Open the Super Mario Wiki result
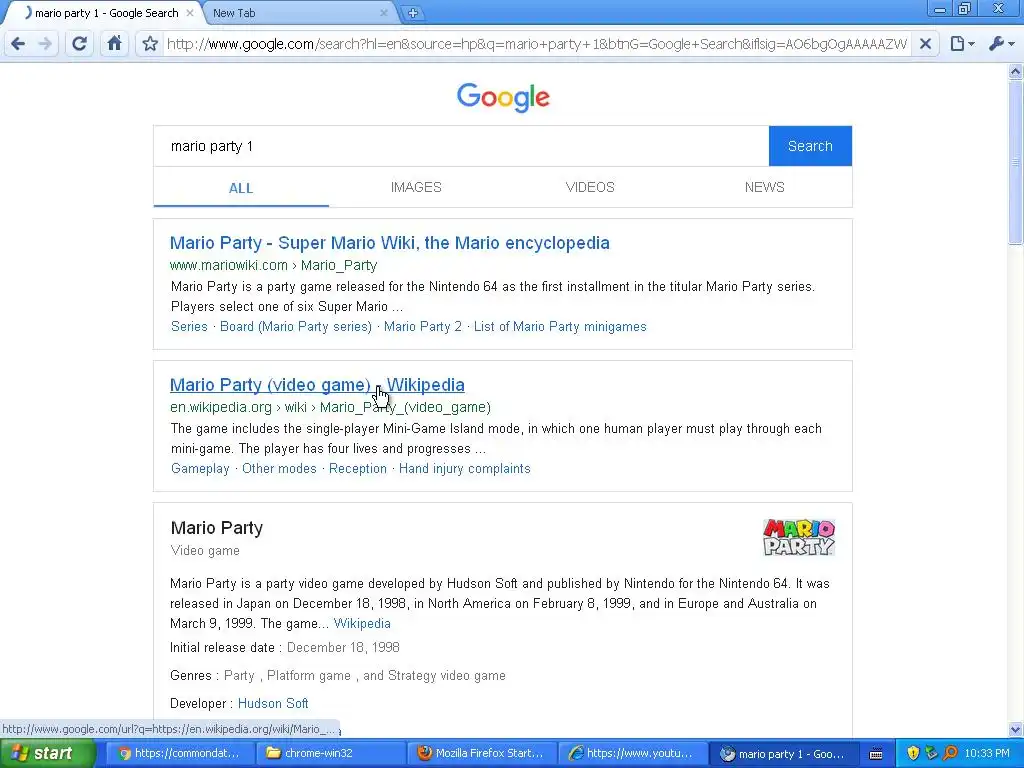Viewport: 1024px width, 768px height. [389, 243]
